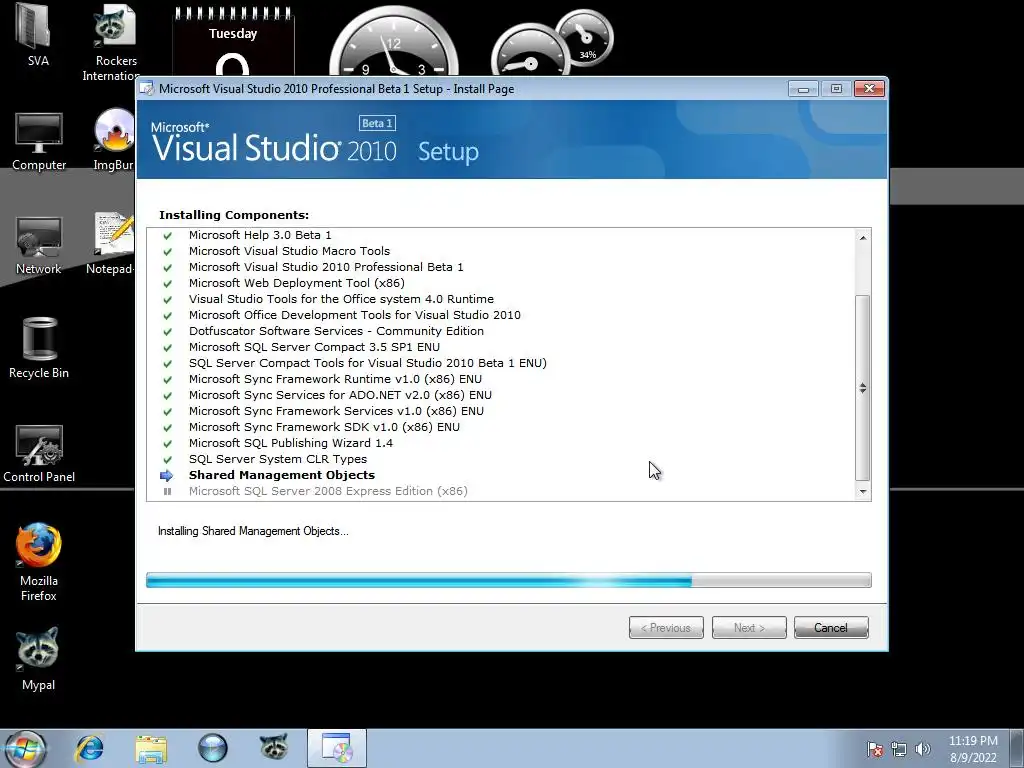The image size is (1024, 768).
Task: Select Dotfuscator Software Services row
Action: (x=336, y=331)
